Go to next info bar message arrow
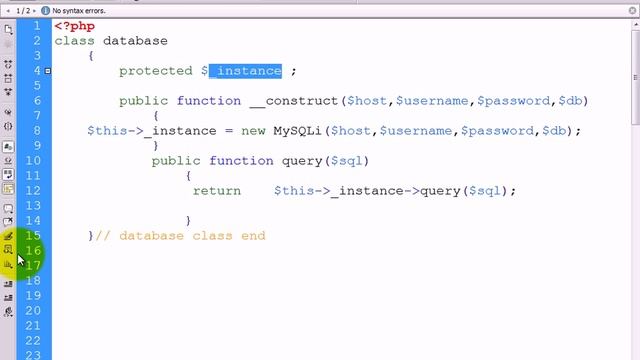Screen dimensions: 640x360 coord(34,11)
